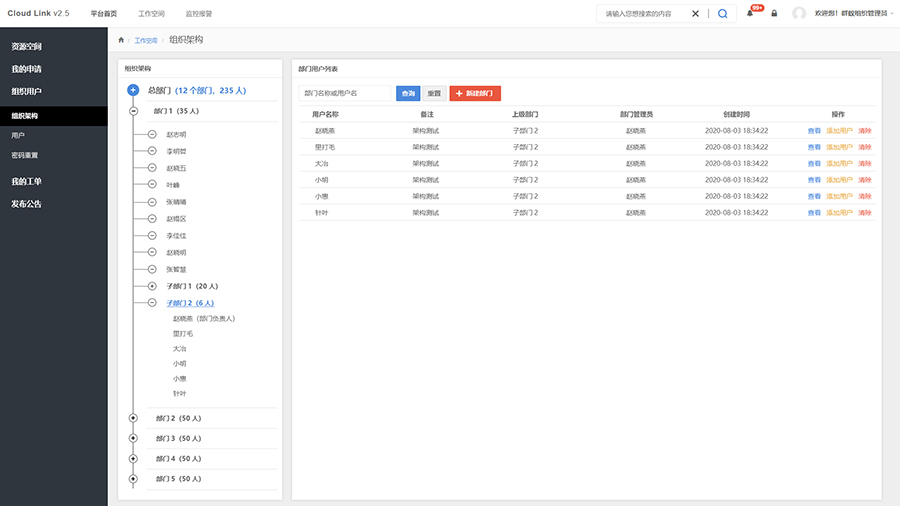The image size is (900, 506).
Task: Select 我的申请 in the sidebar
Action: pyautogui.click(x=26, y=69)
